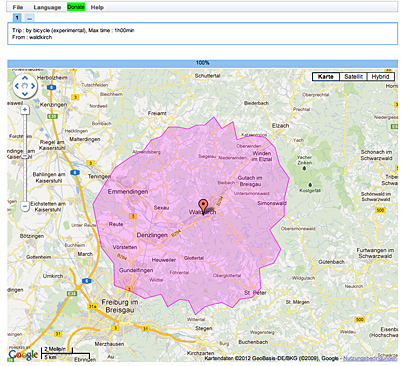Image resolution: width=404 pixels, height=366 pixels.
Task: Click the Google logo on map
Action: [23, 354]
